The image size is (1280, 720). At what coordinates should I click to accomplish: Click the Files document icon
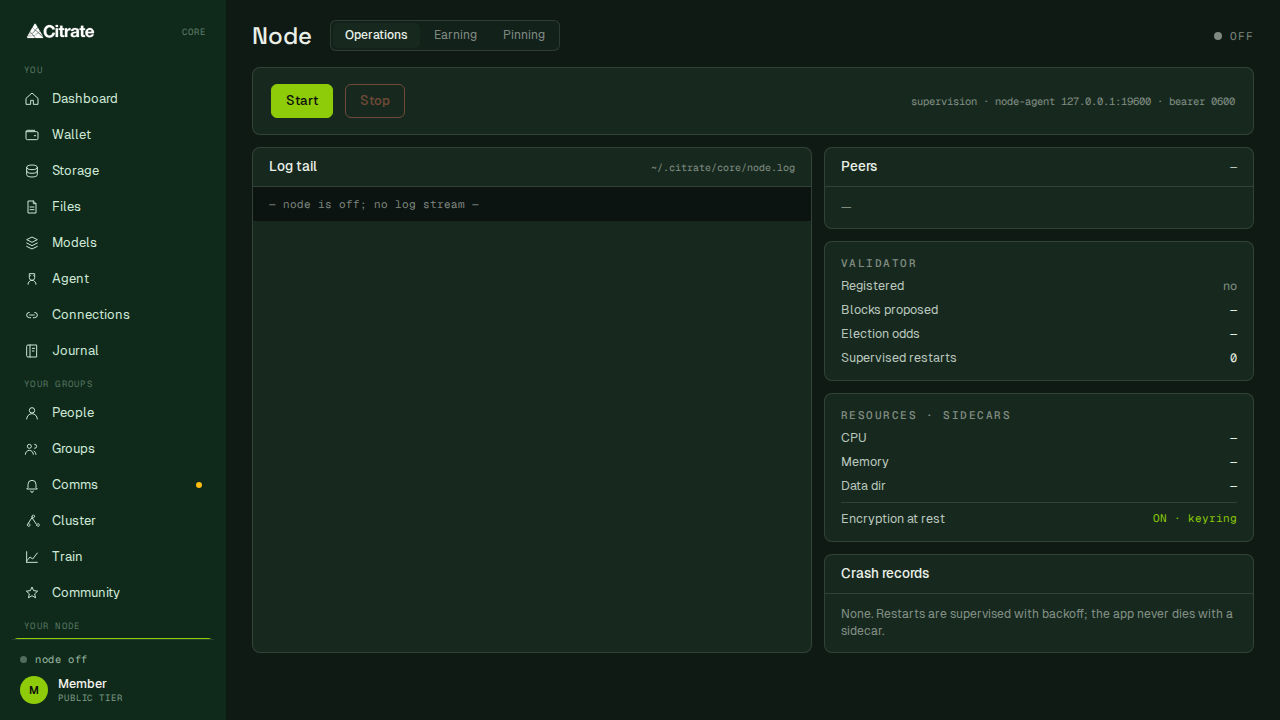point(32,207)
